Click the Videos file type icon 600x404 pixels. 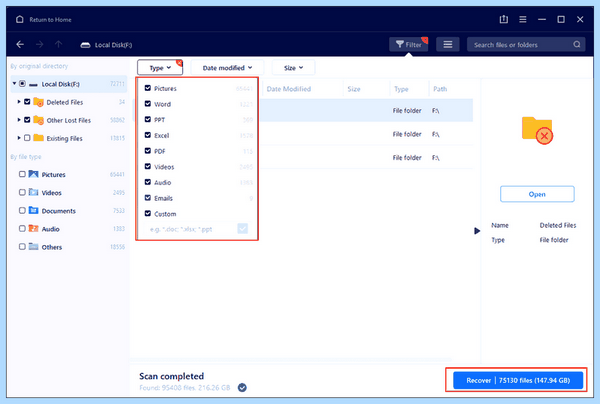click(x=34, y=192)
